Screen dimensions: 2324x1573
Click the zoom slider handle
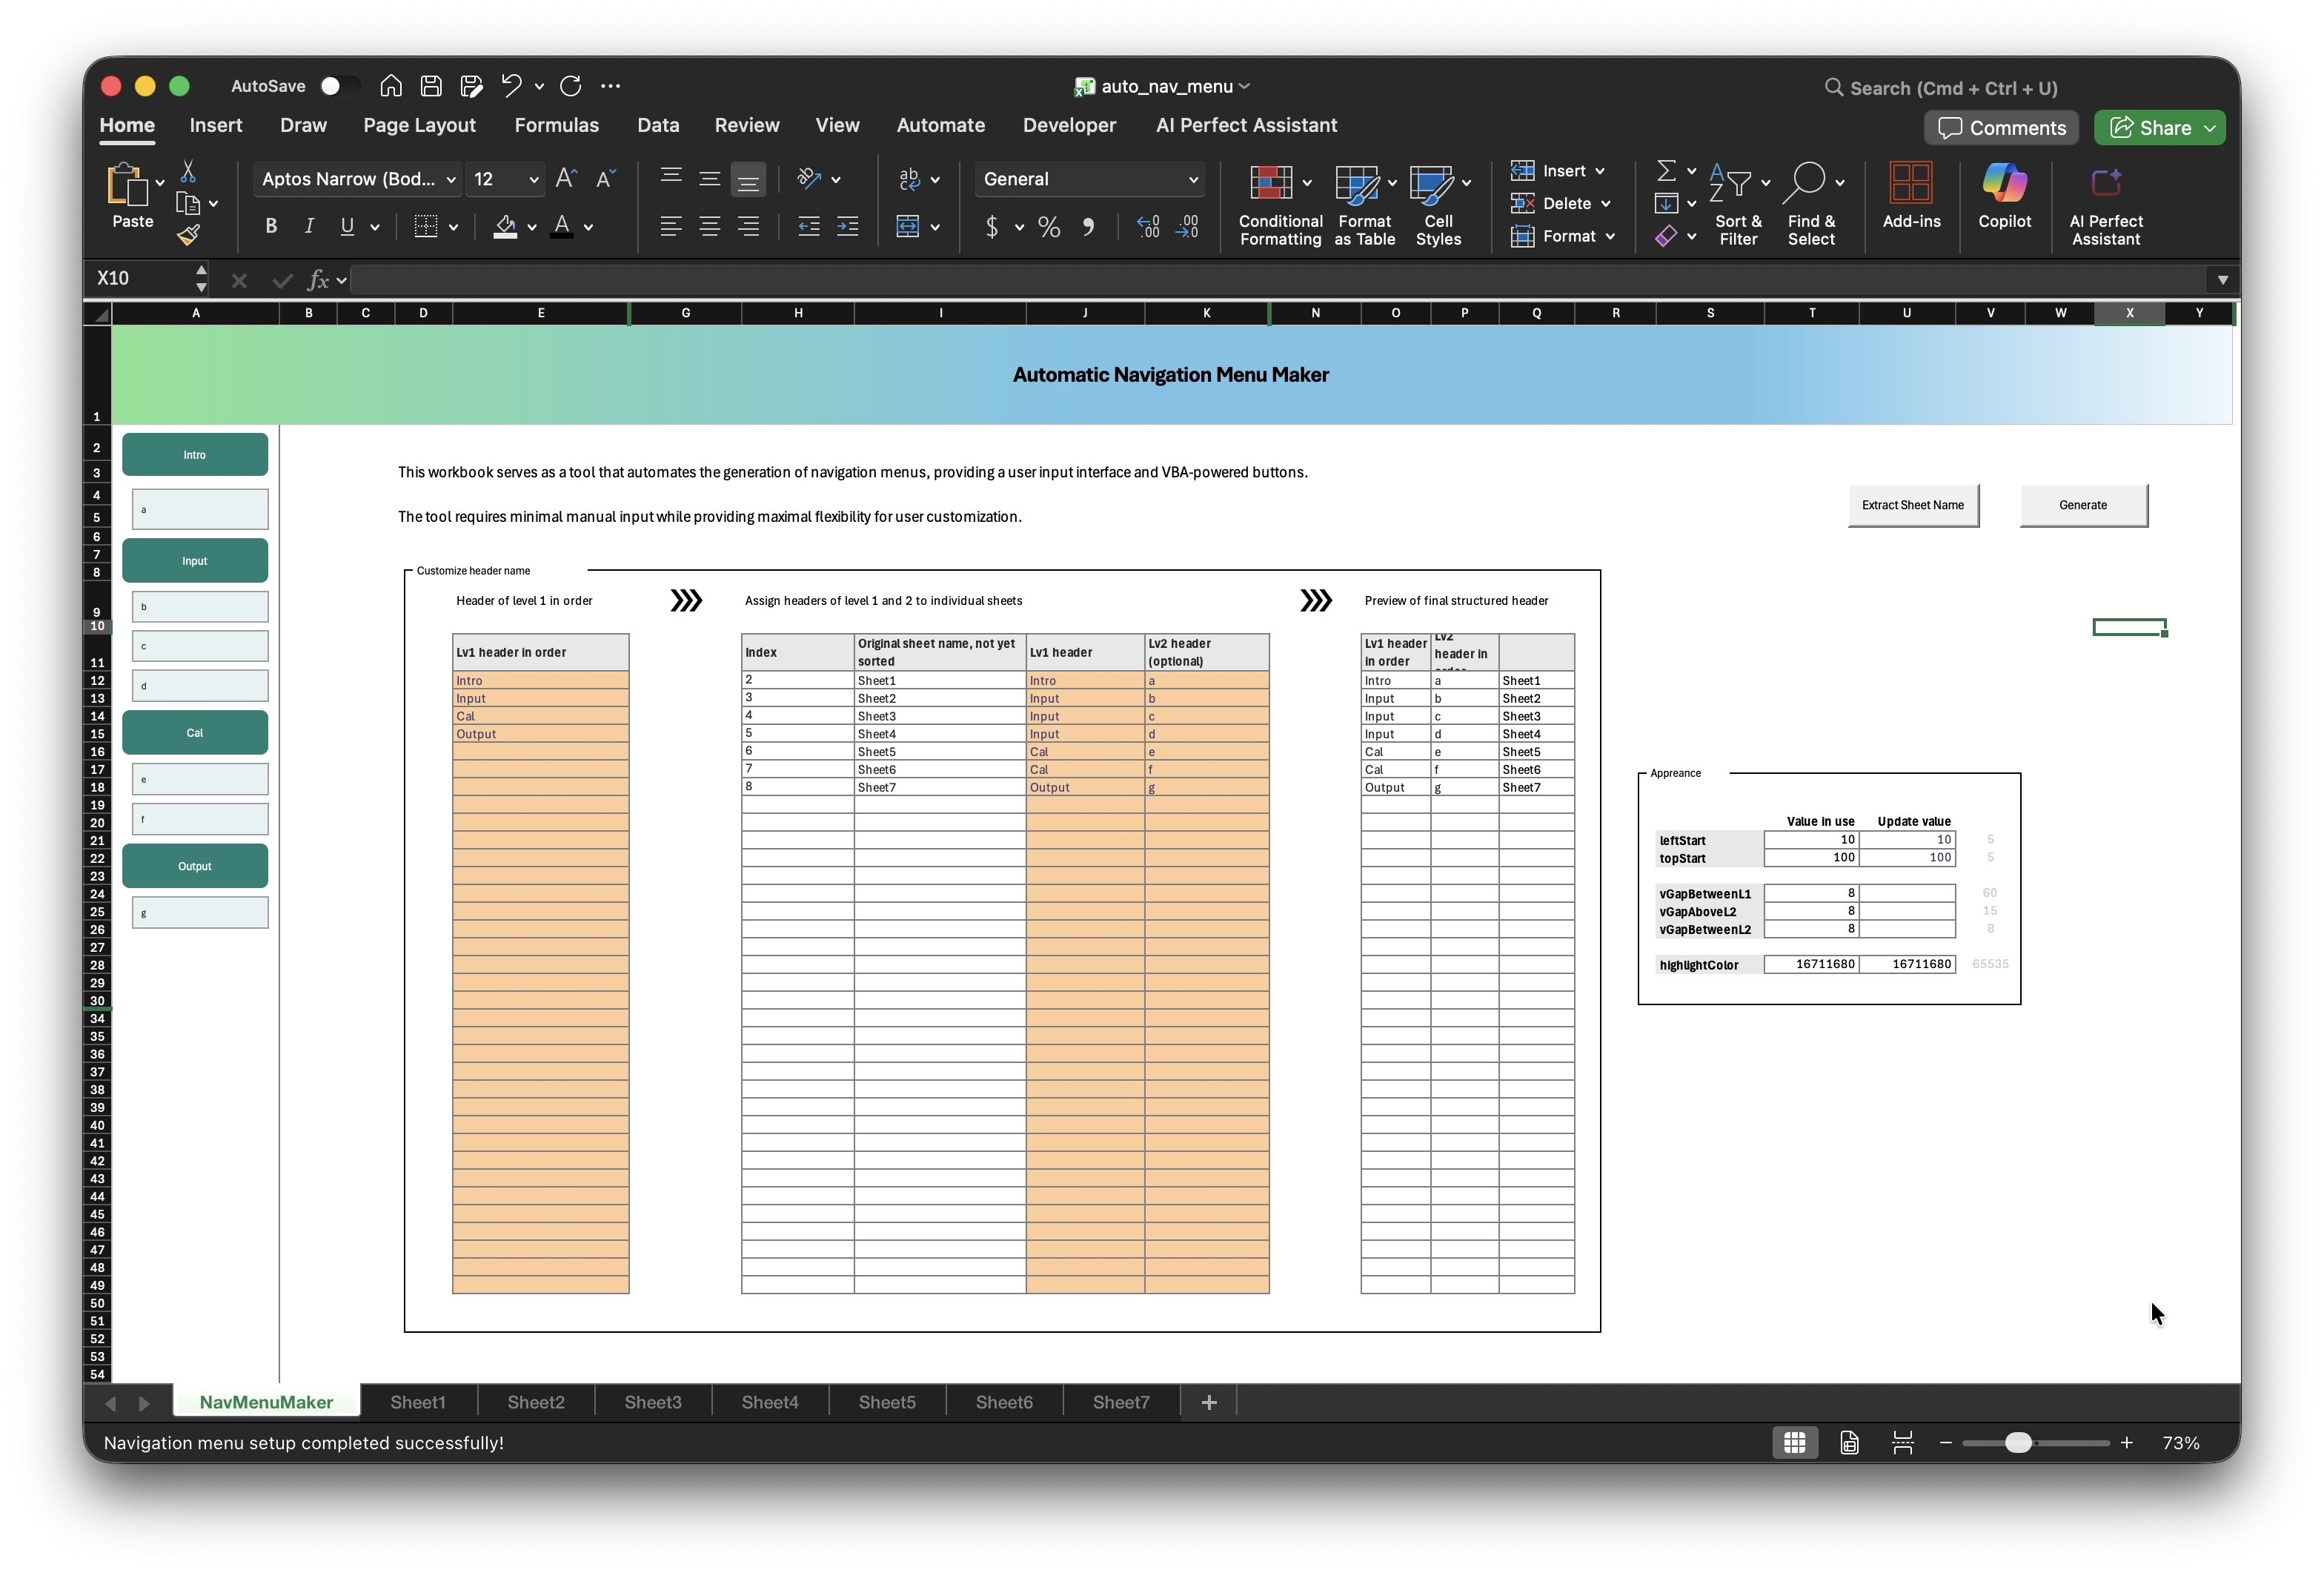pyautogui.click(x=2018, y=1442)
